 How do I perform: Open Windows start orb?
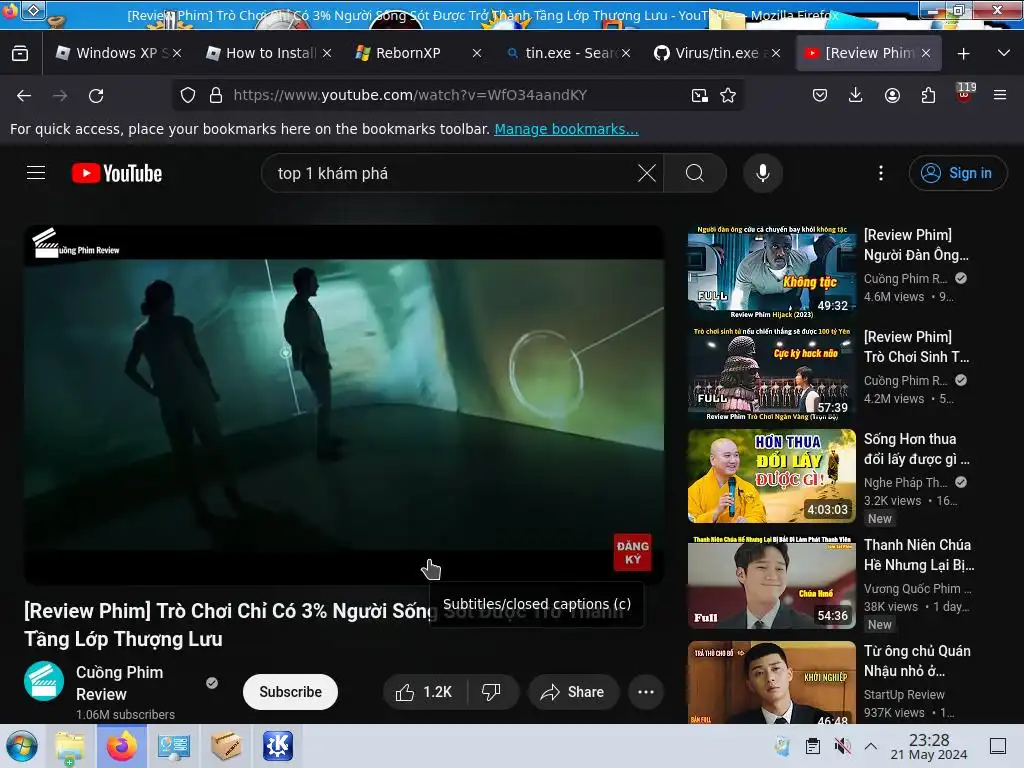point(22,746)
